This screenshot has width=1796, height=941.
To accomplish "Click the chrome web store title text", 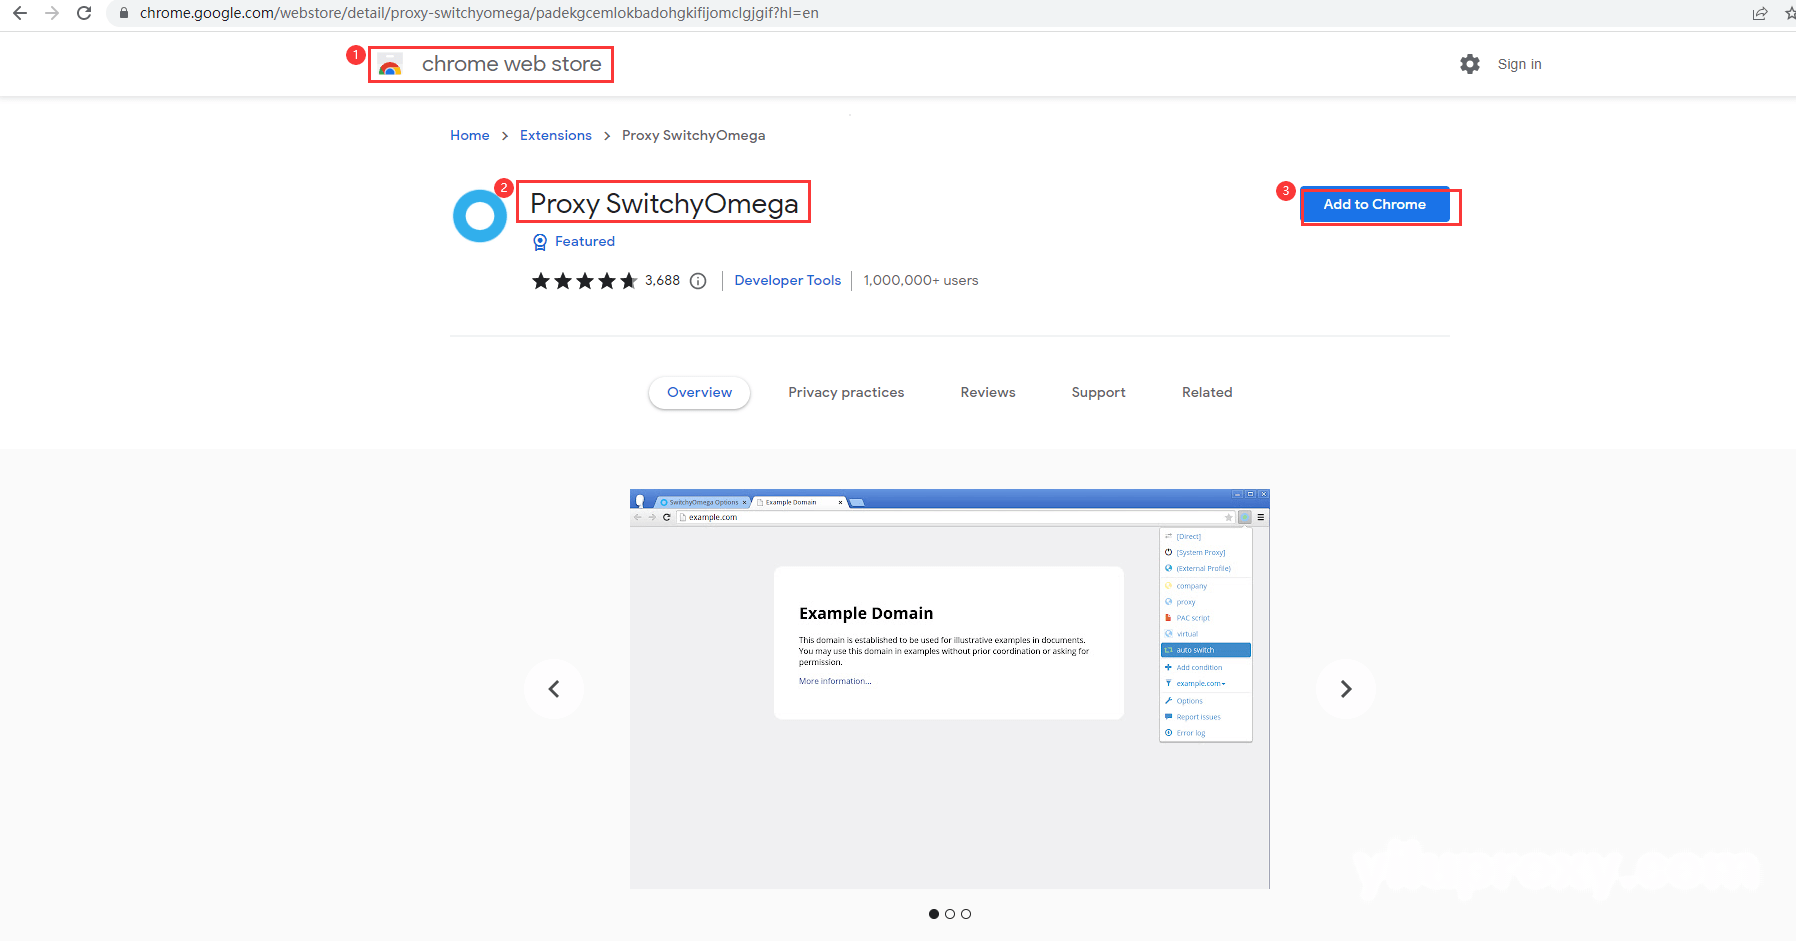I will pyautogui.click(x=512, y=64).
